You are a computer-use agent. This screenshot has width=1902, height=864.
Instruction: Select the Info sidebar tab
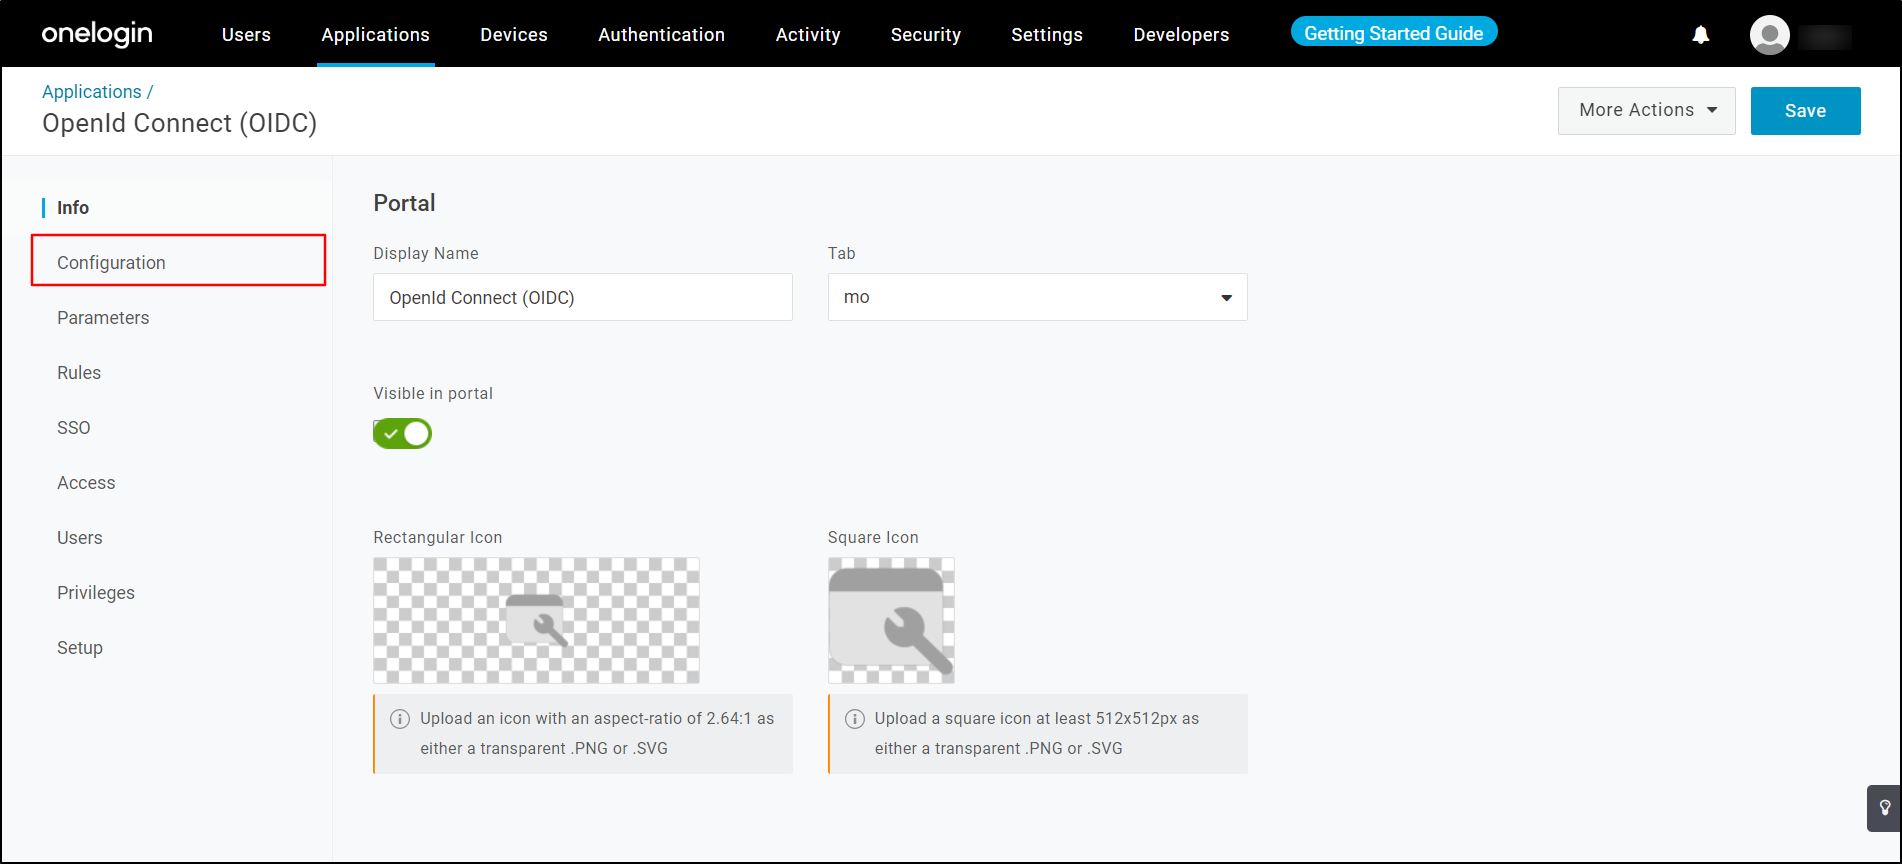73,207
